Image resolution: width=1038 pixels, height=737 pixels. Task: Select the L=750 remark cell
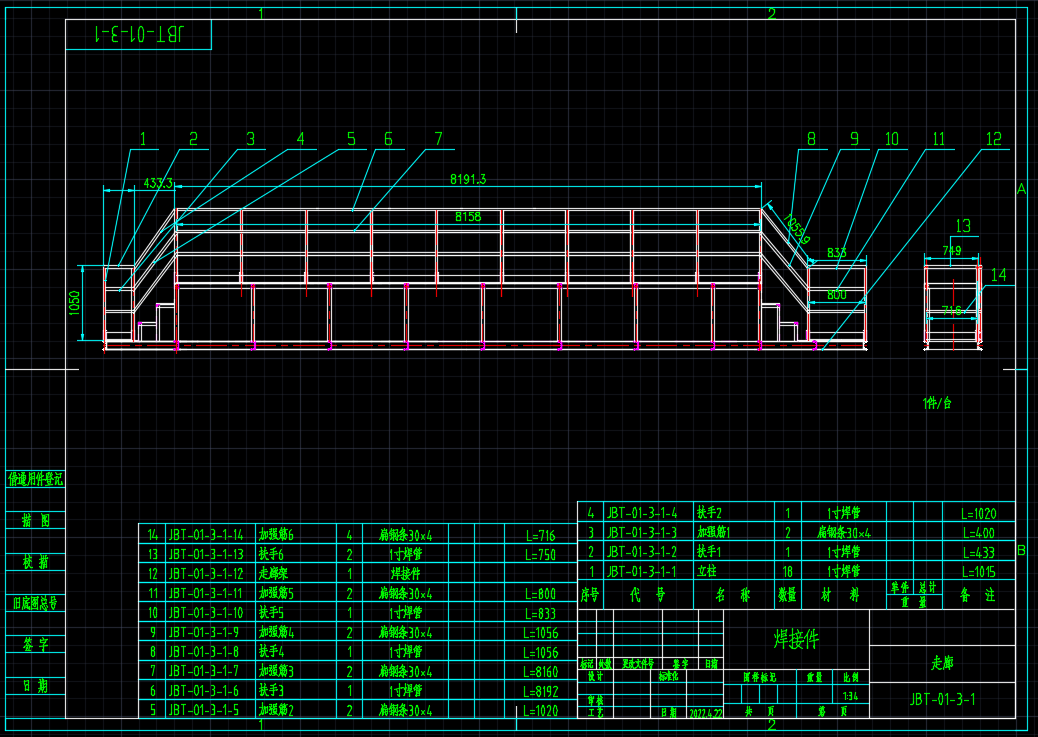tap(541, 555)
